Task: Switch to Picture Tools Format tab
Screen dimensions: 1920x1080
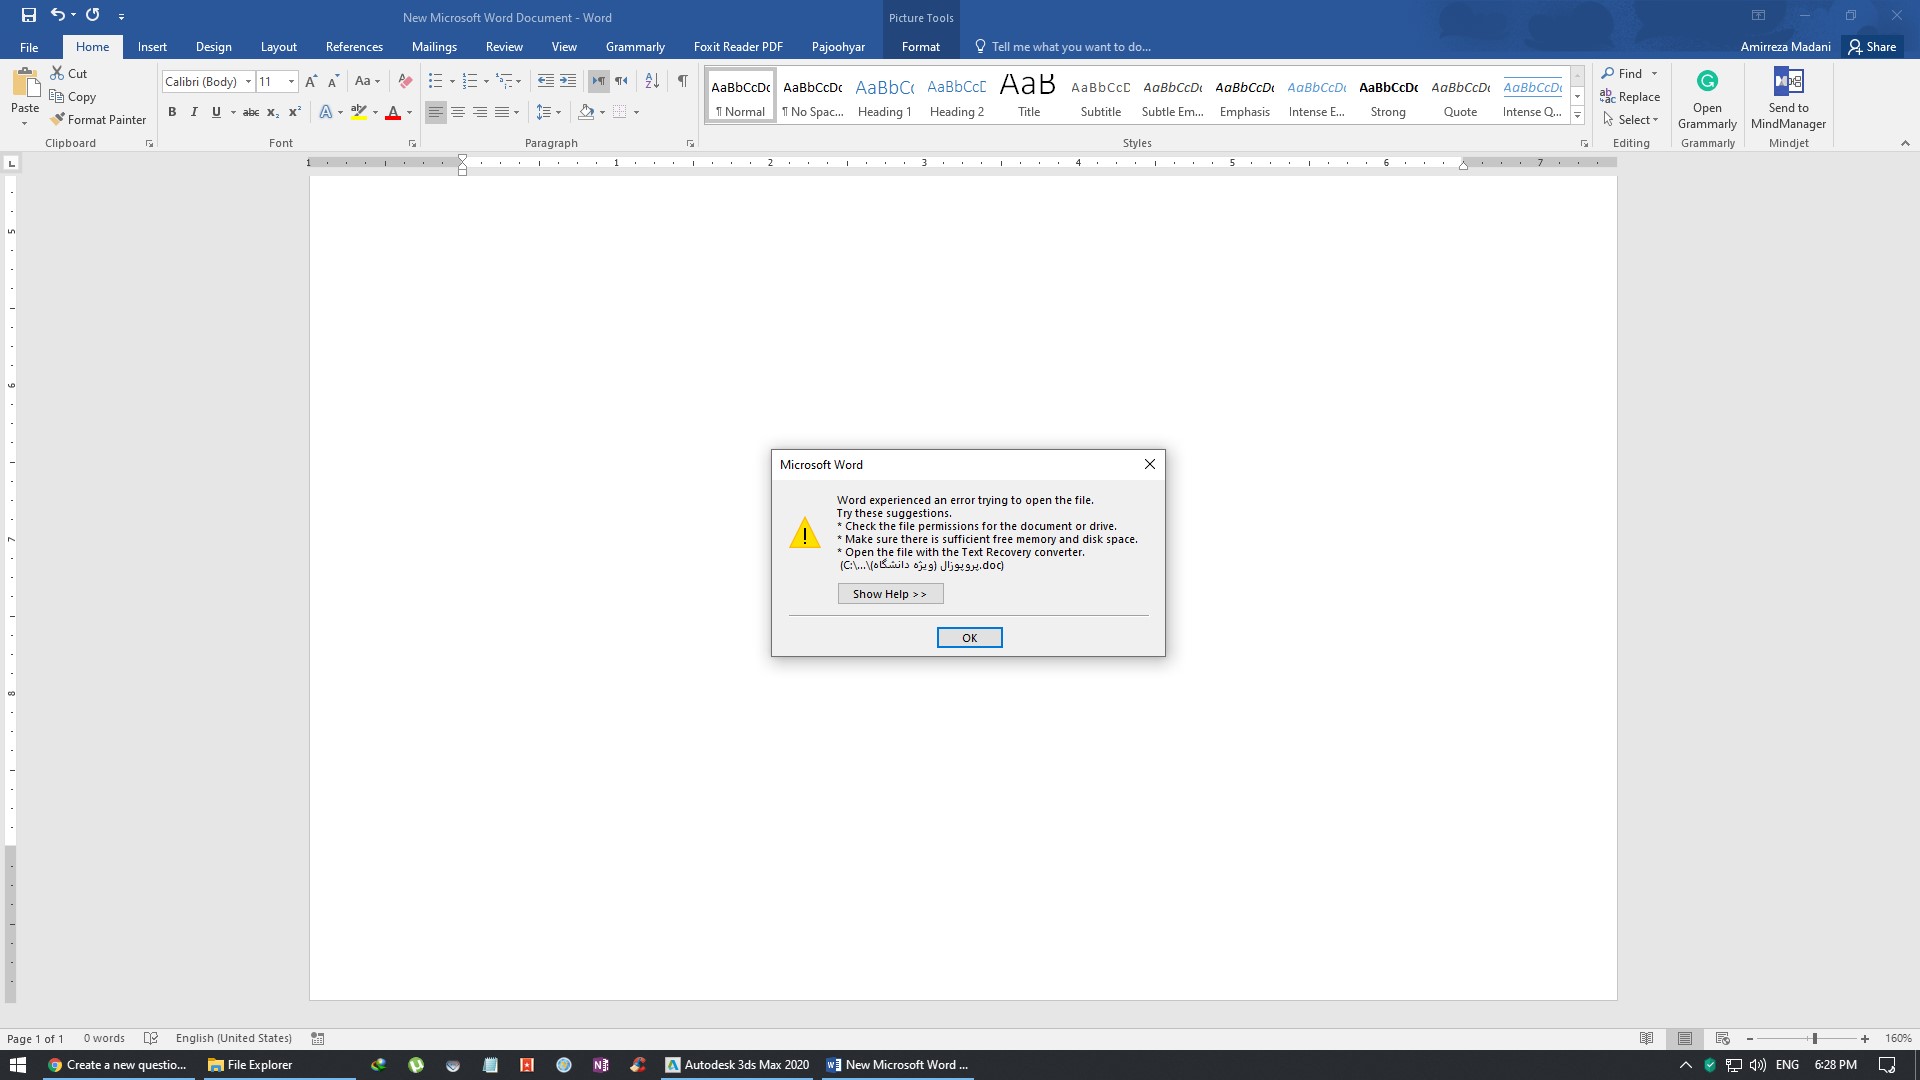Action: coord(920,47)
